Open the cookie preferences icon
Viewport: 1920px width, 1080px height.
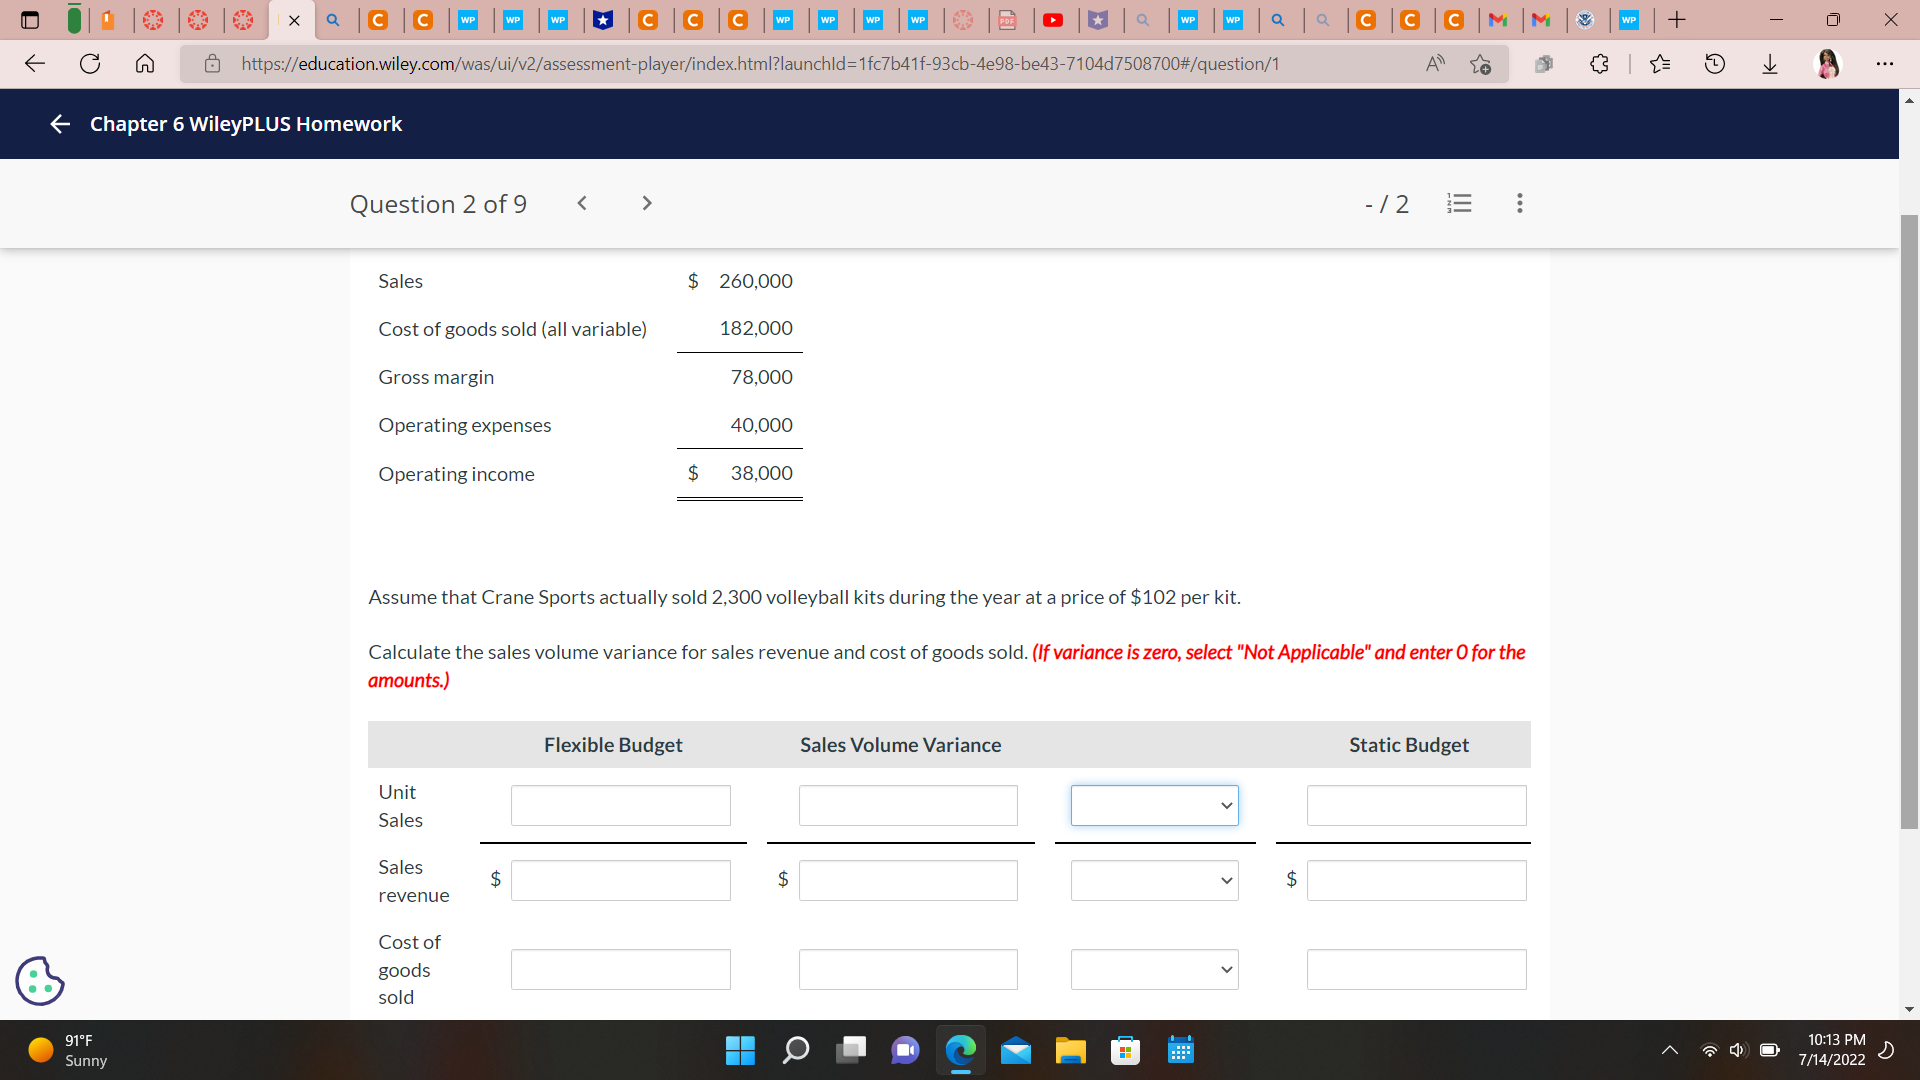tap(40, 980)
